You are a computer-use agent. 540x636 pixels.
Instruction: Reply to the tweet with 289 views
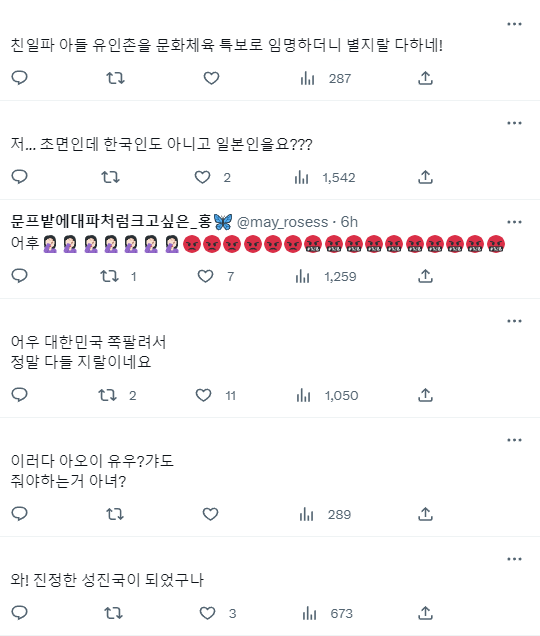point(19,514)
